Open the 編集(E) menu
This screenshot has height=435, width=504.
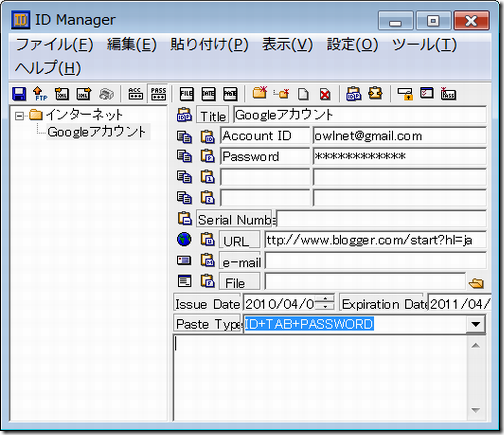click(x=132, y=44)
